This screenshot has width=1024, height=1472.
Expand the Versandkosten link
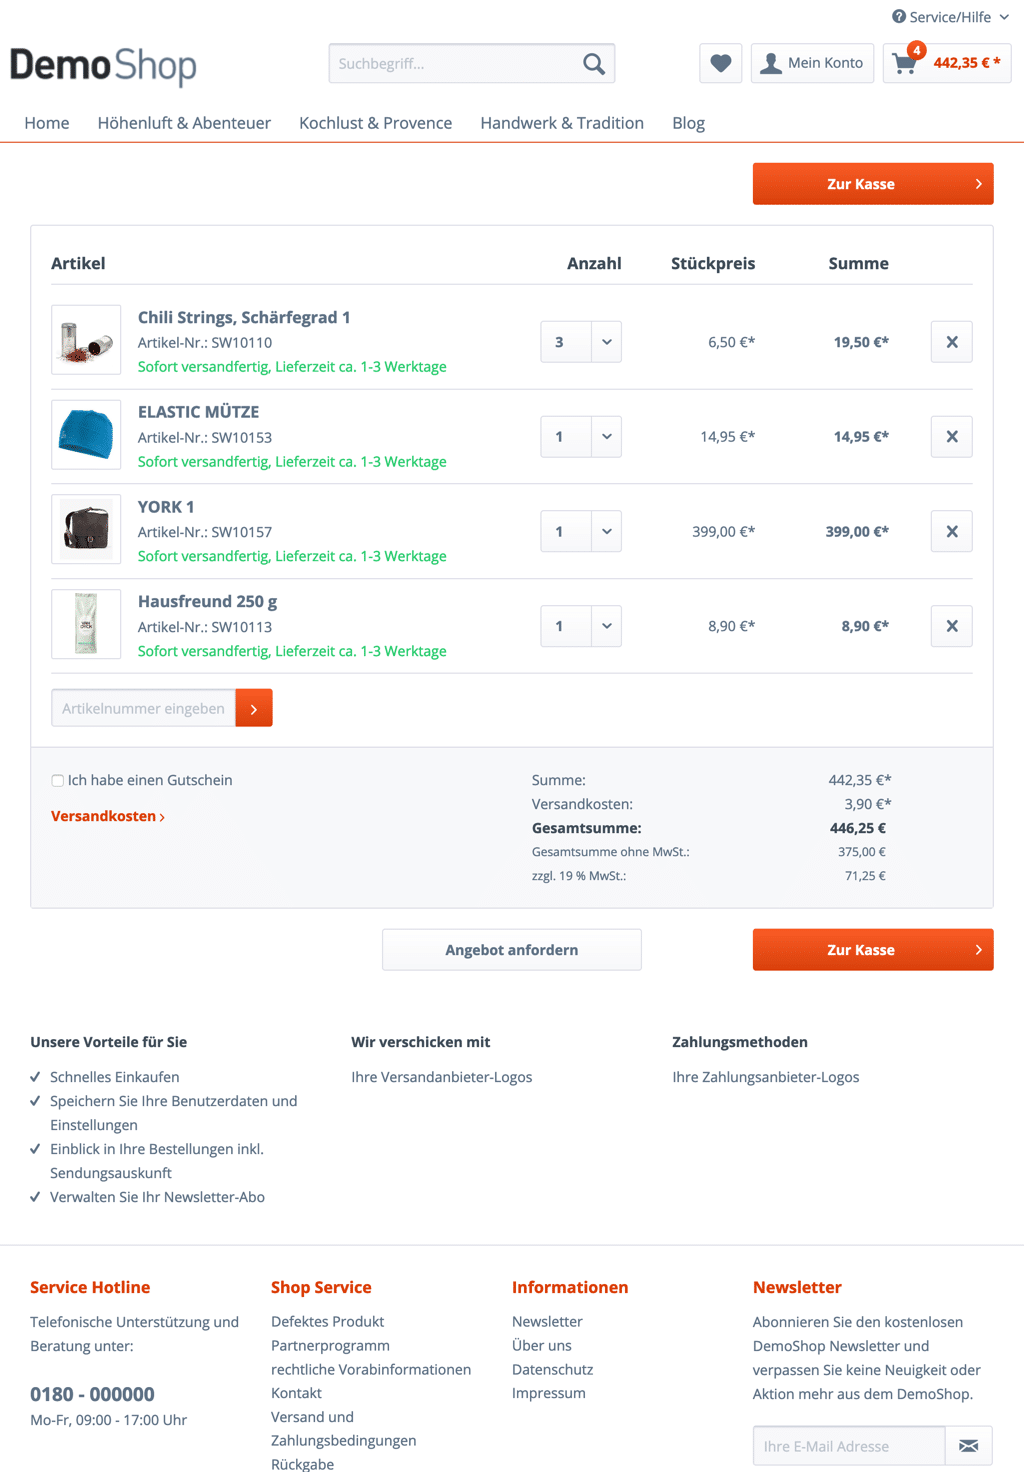tap(108, 816)
